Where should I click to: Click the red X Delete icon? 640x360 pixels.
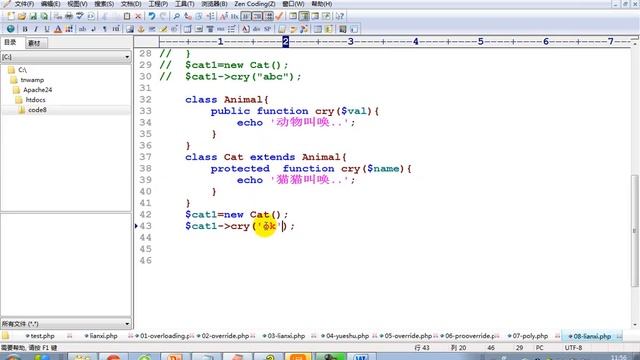pyautogui.click(x=138, y=16)
